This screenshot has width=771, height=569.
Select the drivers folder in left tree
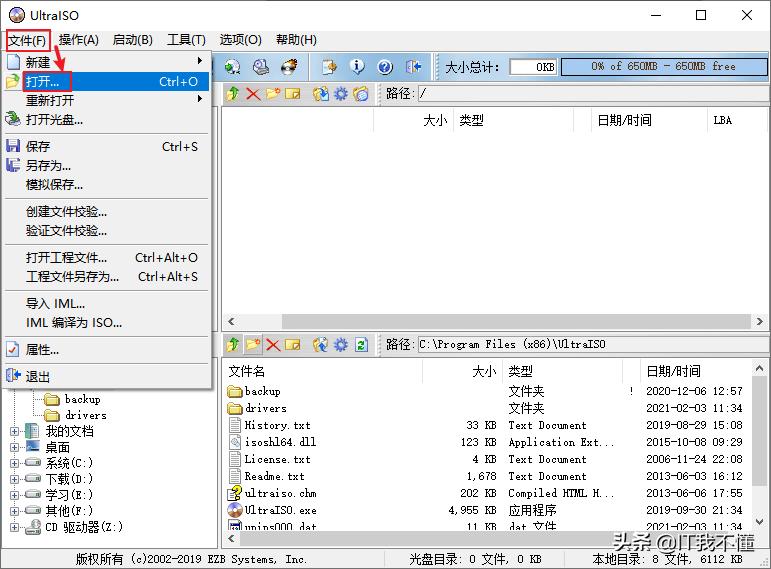(86, 416)
